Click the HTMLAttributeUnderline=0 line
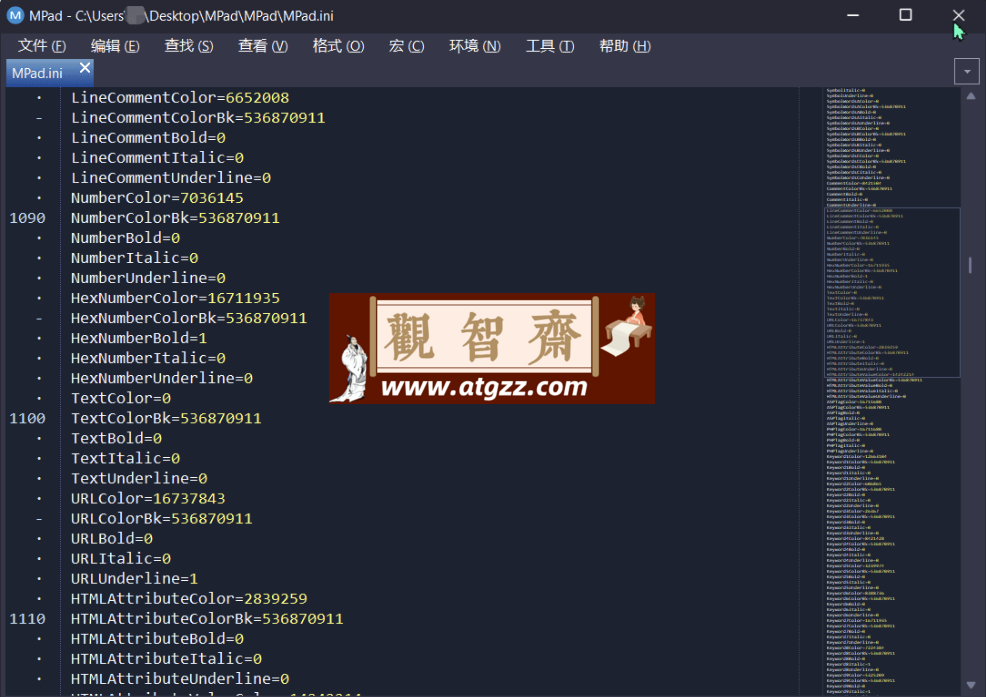Screen dimensions: 986x697 click(x=180, y=679)
